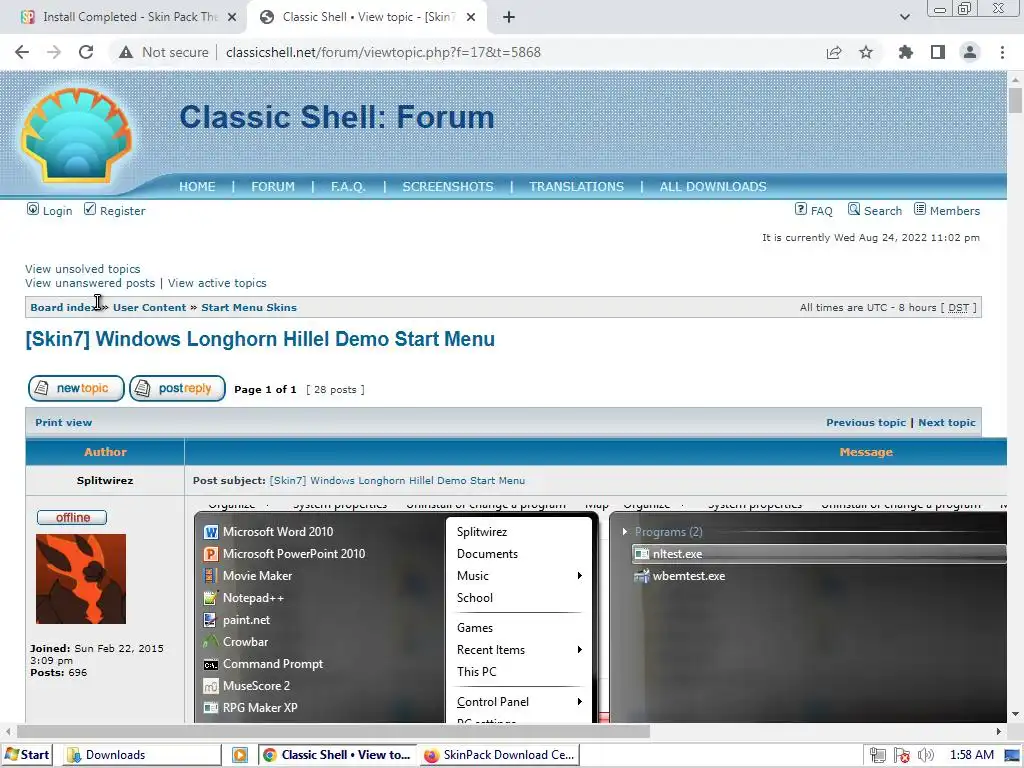Image resolution: width=1024 pixels, height=768 pixels.
Task: Open SCREENSHOTS in the navigation bar
Action: [448, 187]
